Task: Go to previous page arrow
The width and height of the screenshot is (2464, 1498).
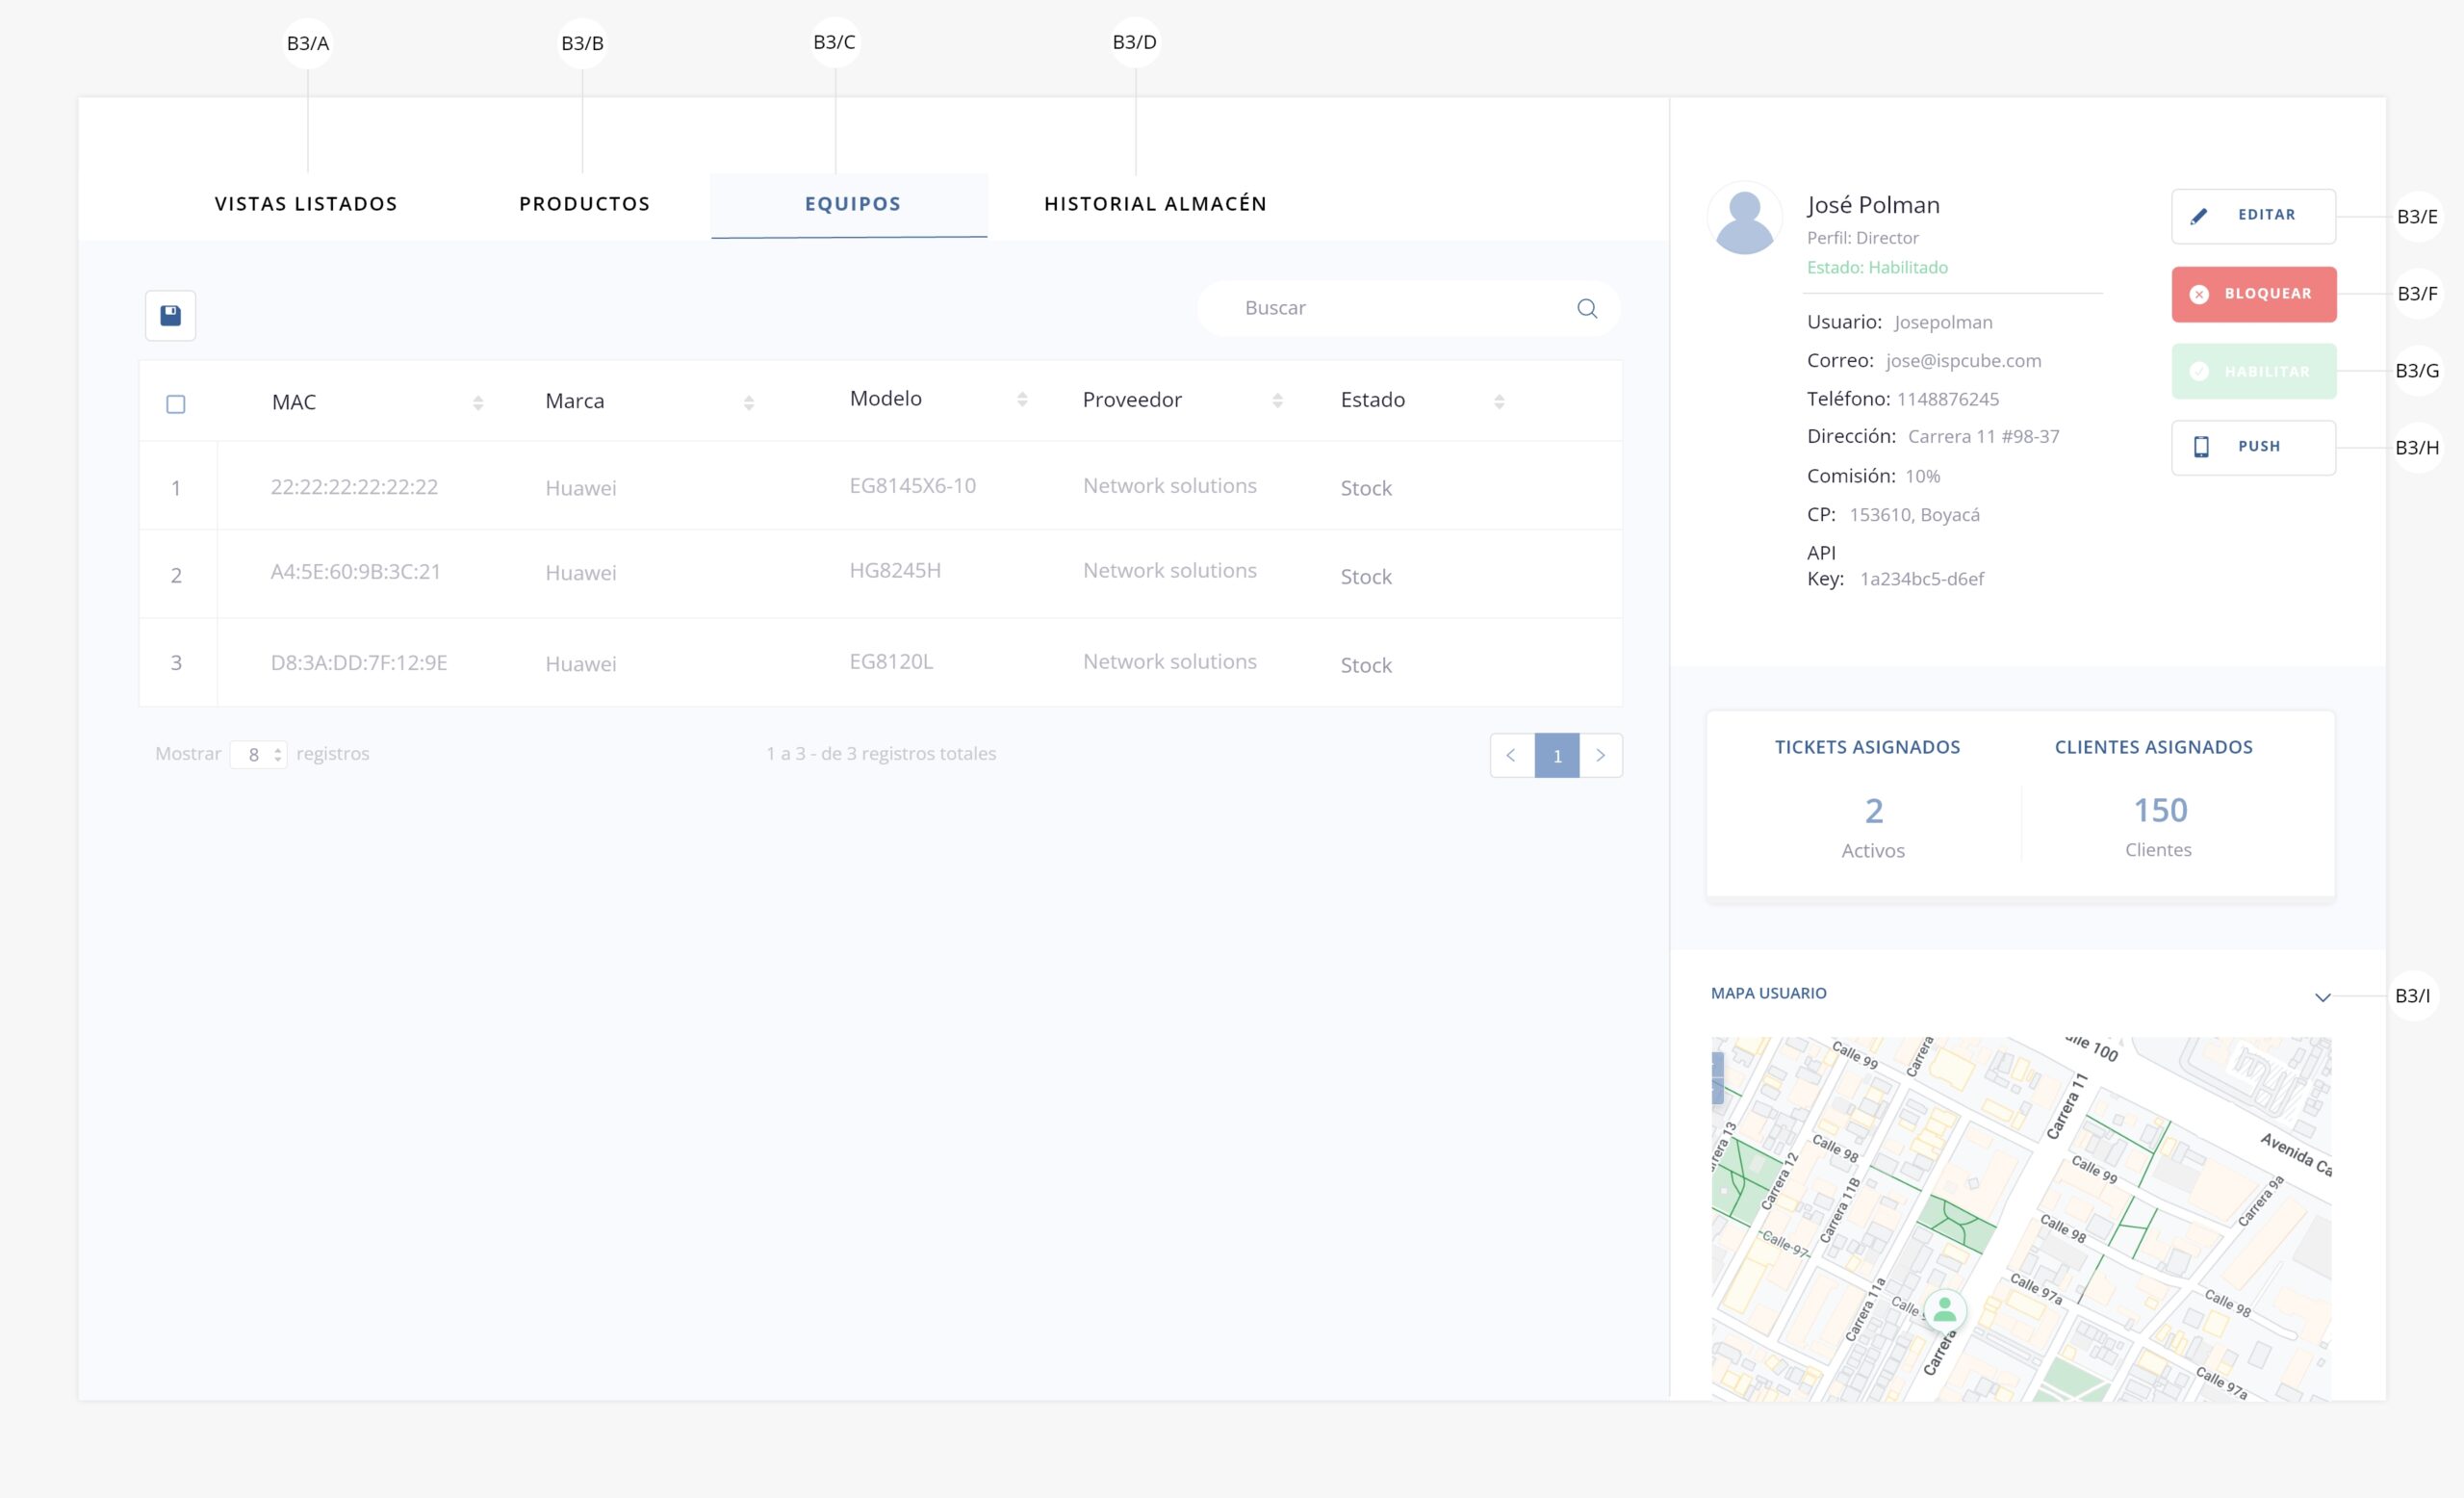Action: point(1511,755)
